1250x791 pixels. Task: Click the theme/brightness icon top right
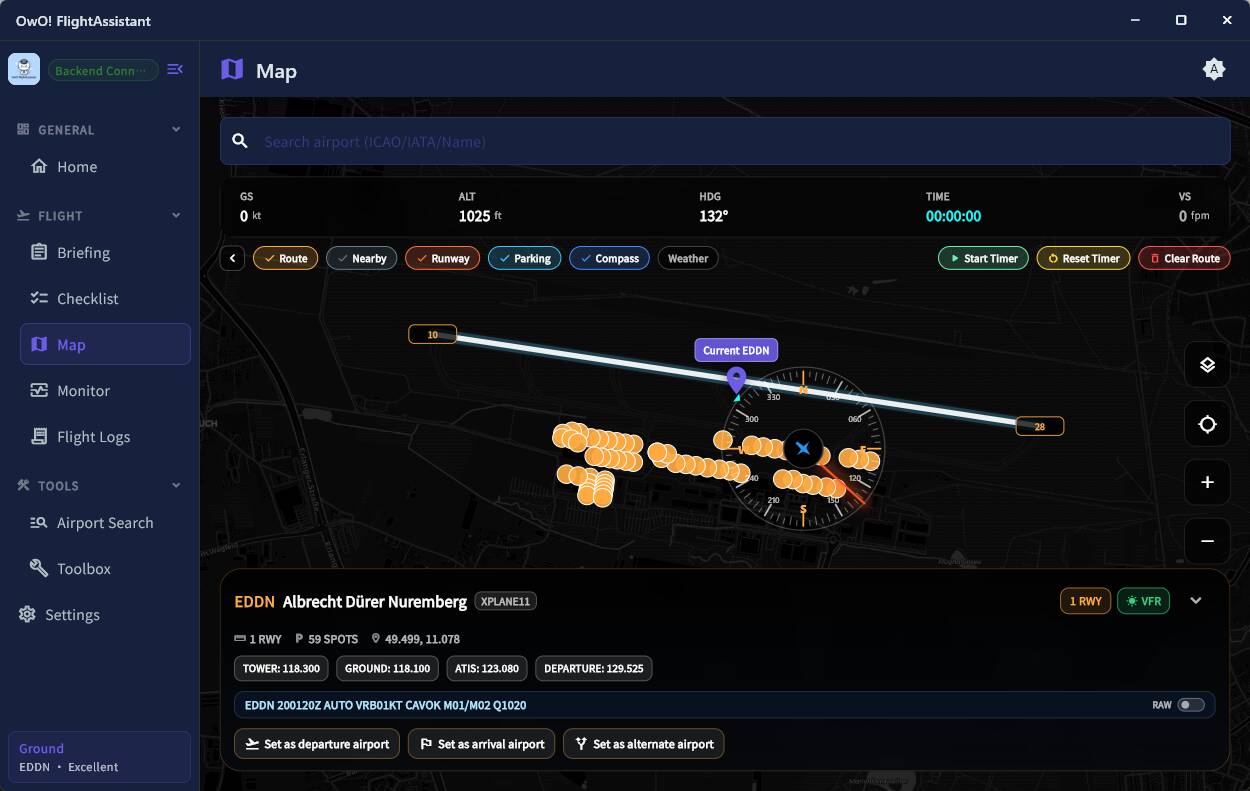point(1213,69)
